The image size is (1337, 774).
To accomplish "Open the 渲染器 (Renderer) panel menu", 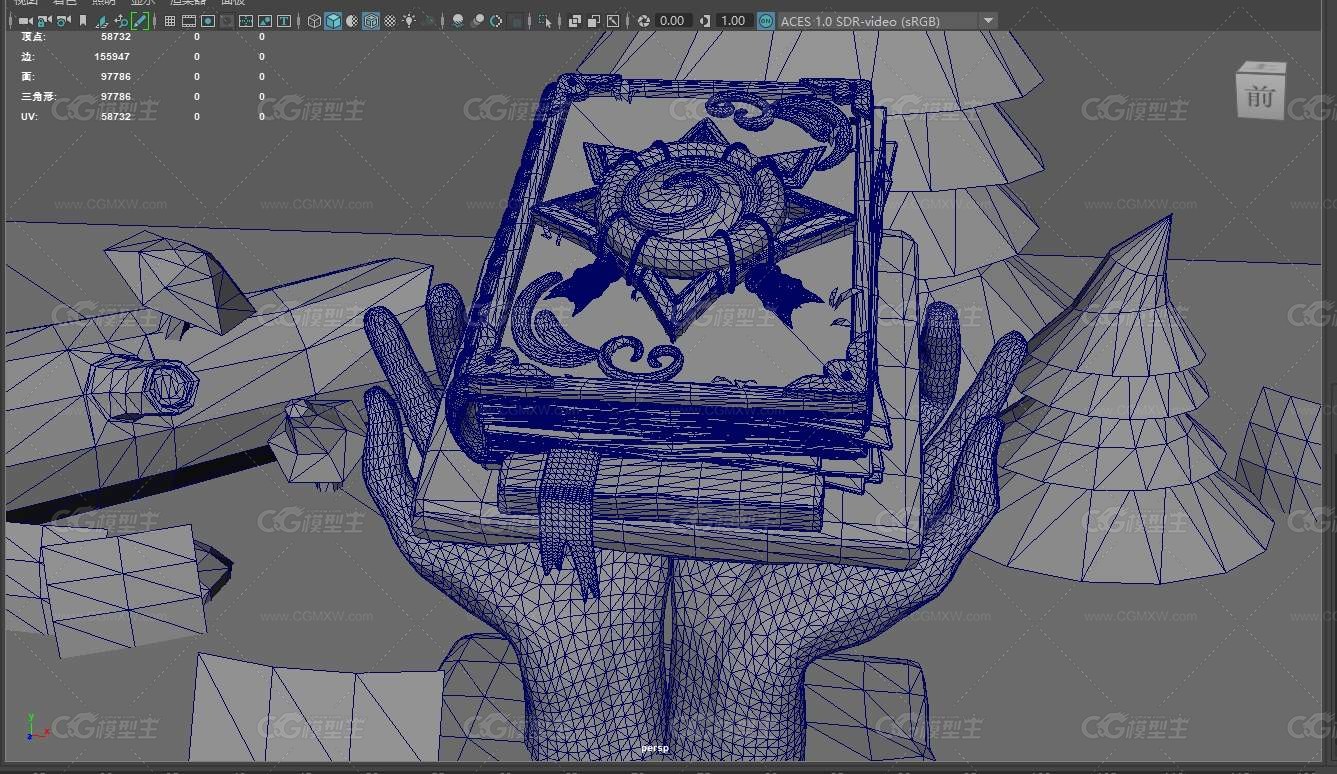I will [x=188, y=3].
